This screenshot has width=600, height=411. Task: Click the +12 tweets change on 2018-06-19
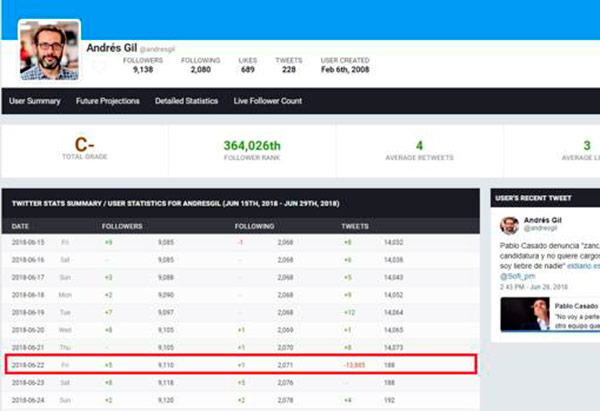pyautogui.click(x=349, y=313)
